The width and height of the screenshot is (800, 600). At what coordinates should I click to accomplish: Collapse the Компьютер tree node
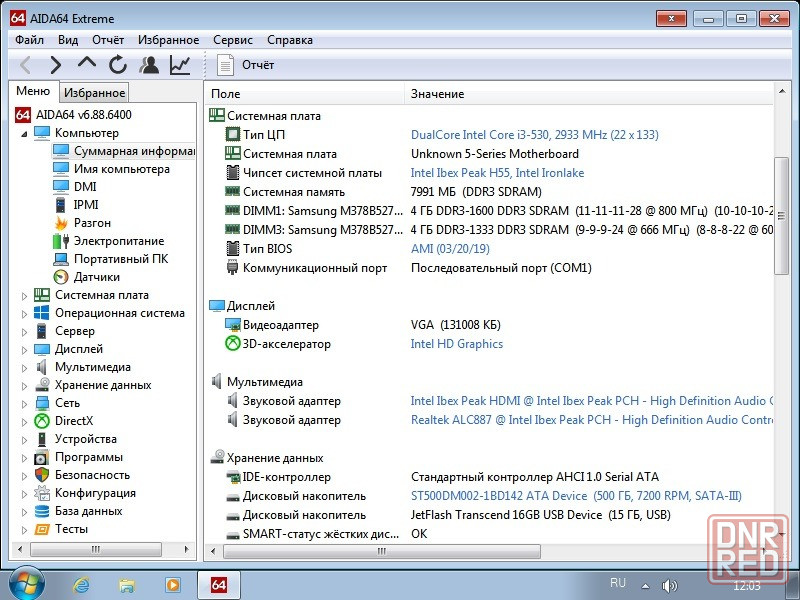tap(24, 134)
